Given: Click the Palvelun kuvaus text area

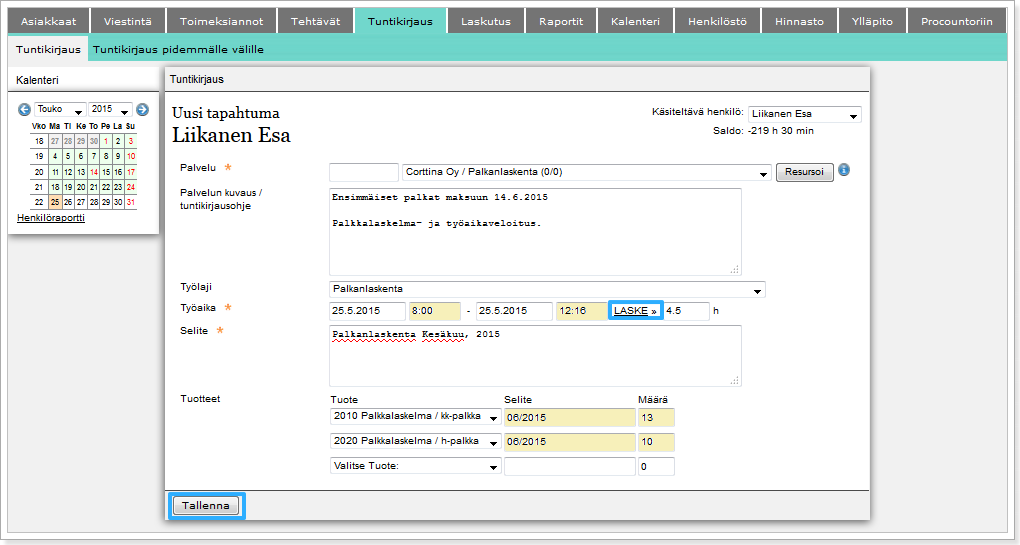Looking at the screenshot, I should click(535, 232).
